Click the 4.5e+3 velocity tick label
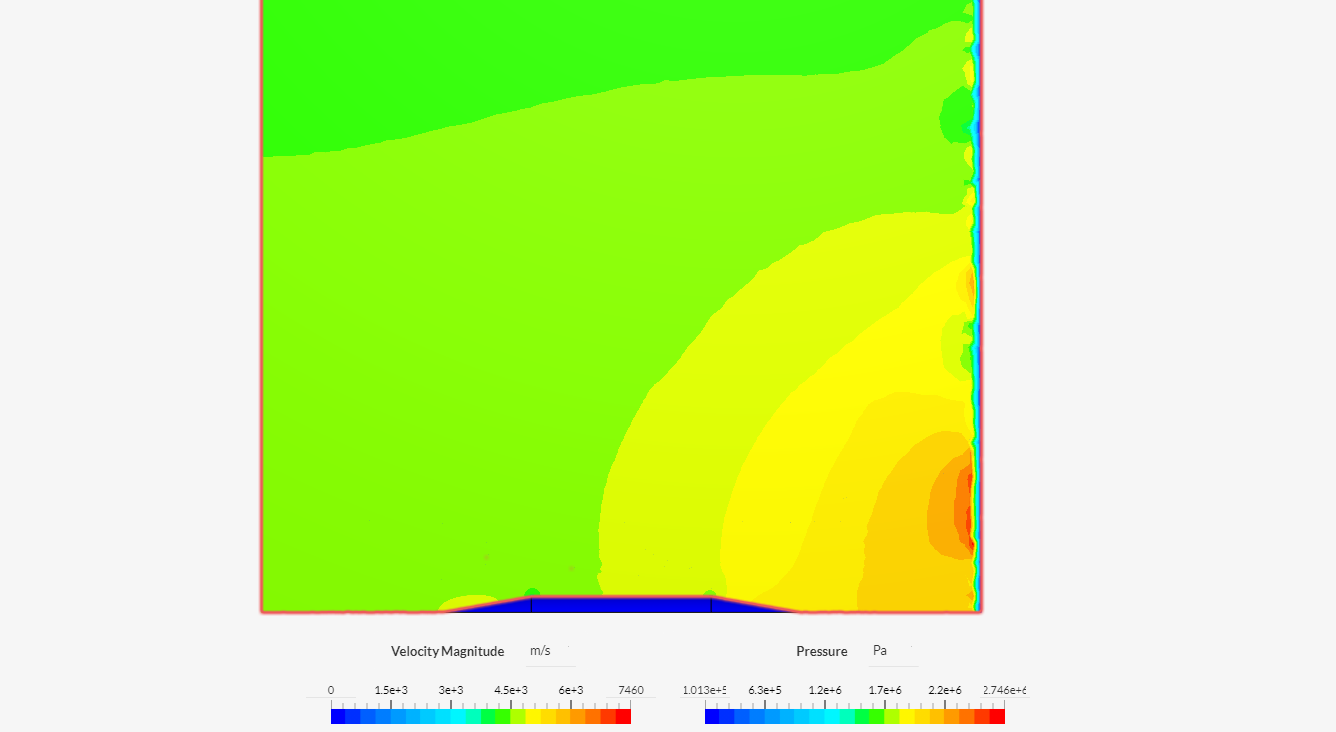The height and width of the screenshot is (732, 1336). click(x=511, y=690)
